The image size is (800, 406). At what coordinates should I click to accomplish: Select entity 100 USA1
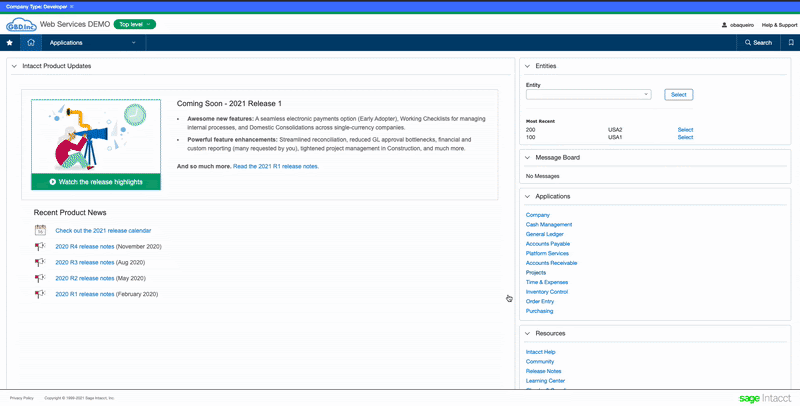pyautogui.click(x=685, y=137)
